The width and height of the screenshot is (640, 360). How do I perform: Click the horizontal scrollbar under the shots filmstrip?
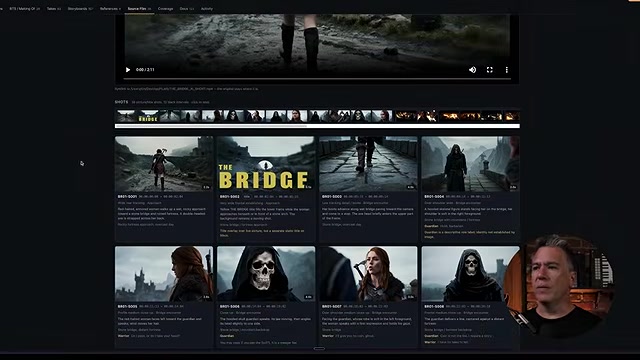317,126
